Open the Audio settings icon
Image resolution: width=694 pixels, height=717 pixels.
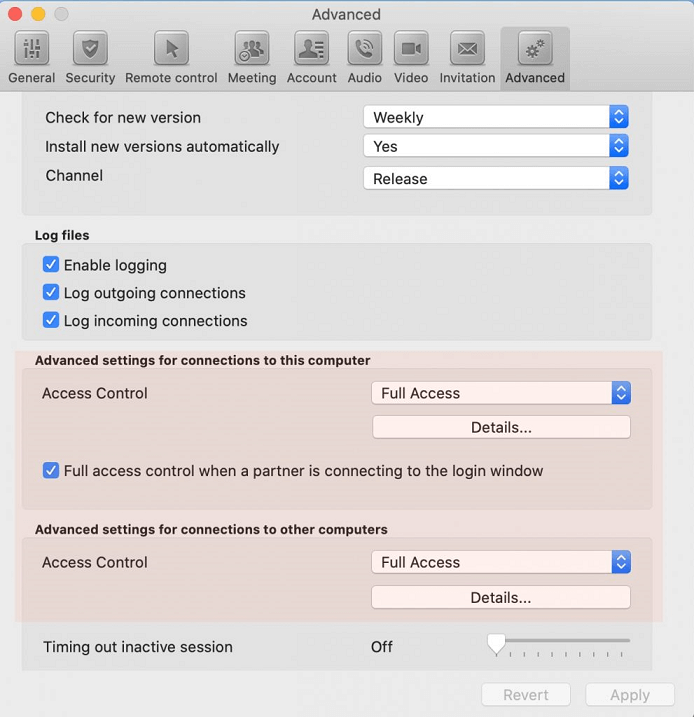[364, 49]
